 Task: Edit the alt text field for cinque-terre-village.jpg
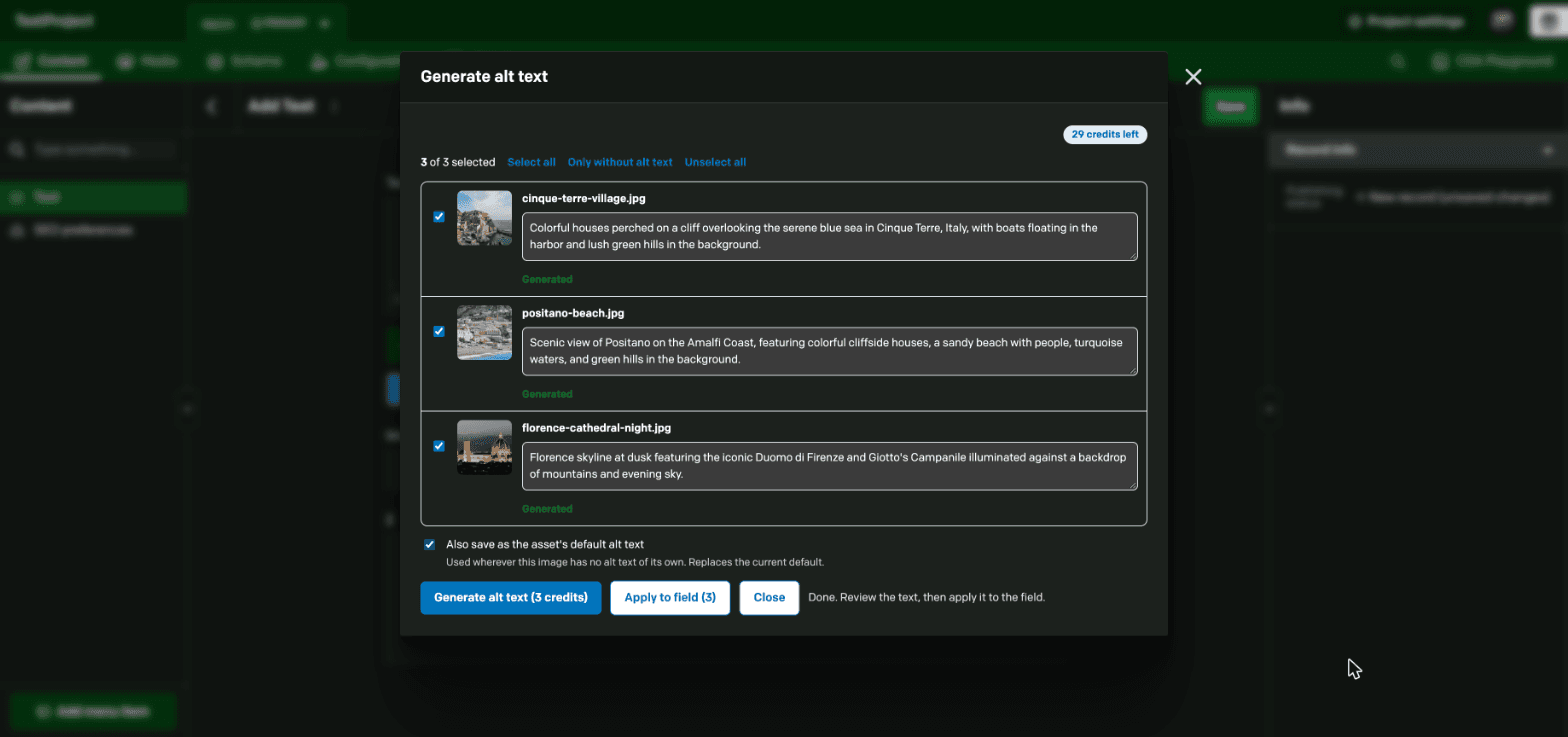(830, 236)
